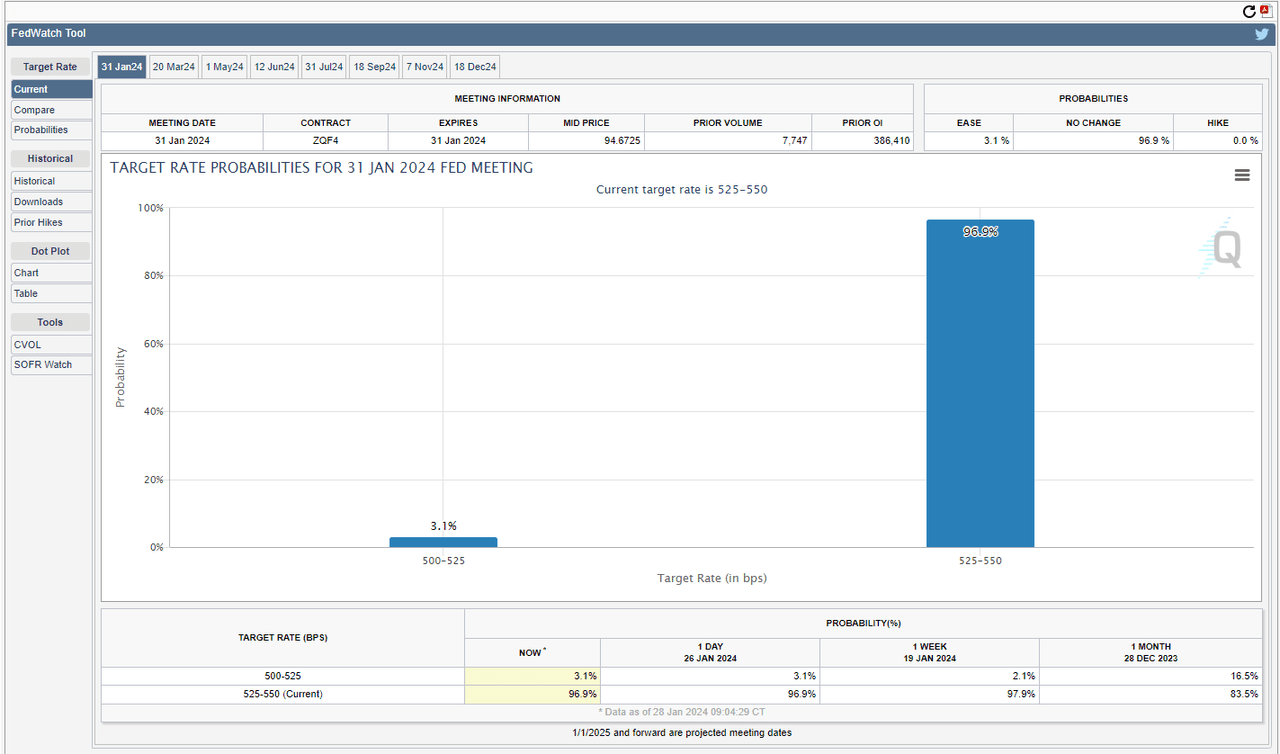Image resolution: width=1280 pixels, height=754 pixels.
Task: Click the Historical section header
Action: [x=50, y=158]
